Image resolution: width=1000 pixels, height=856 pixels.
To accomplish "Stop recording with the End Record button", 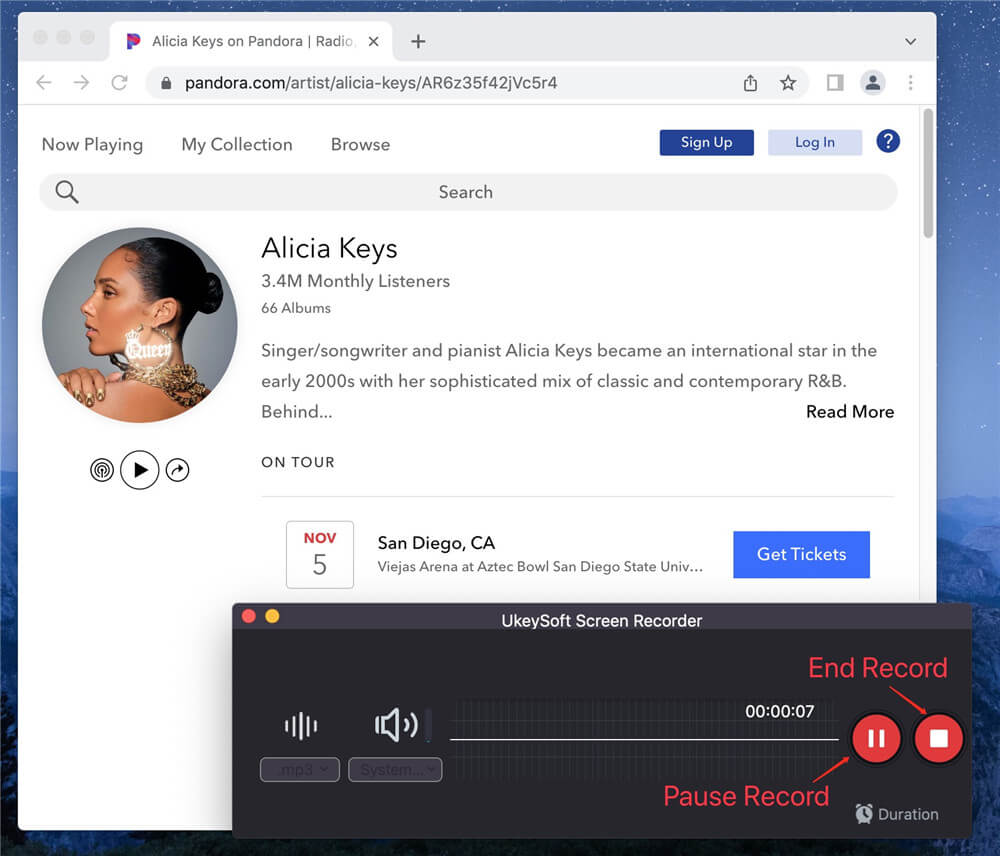I will point(938,738).
